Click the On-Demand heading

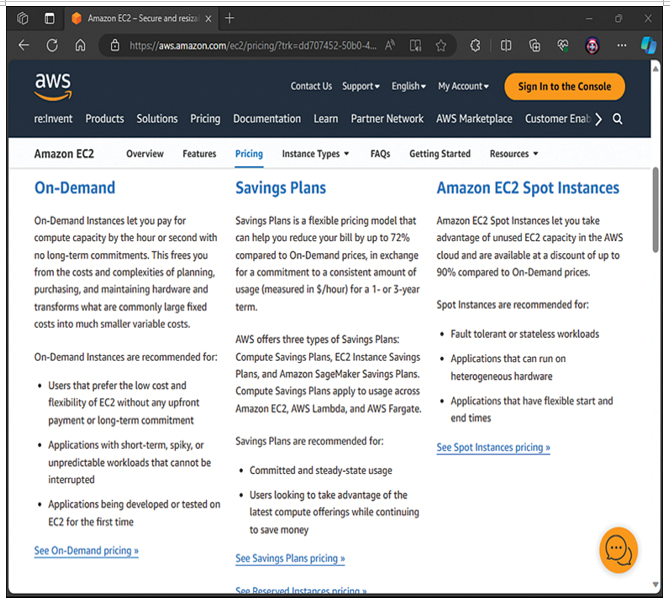click(75, 188)
